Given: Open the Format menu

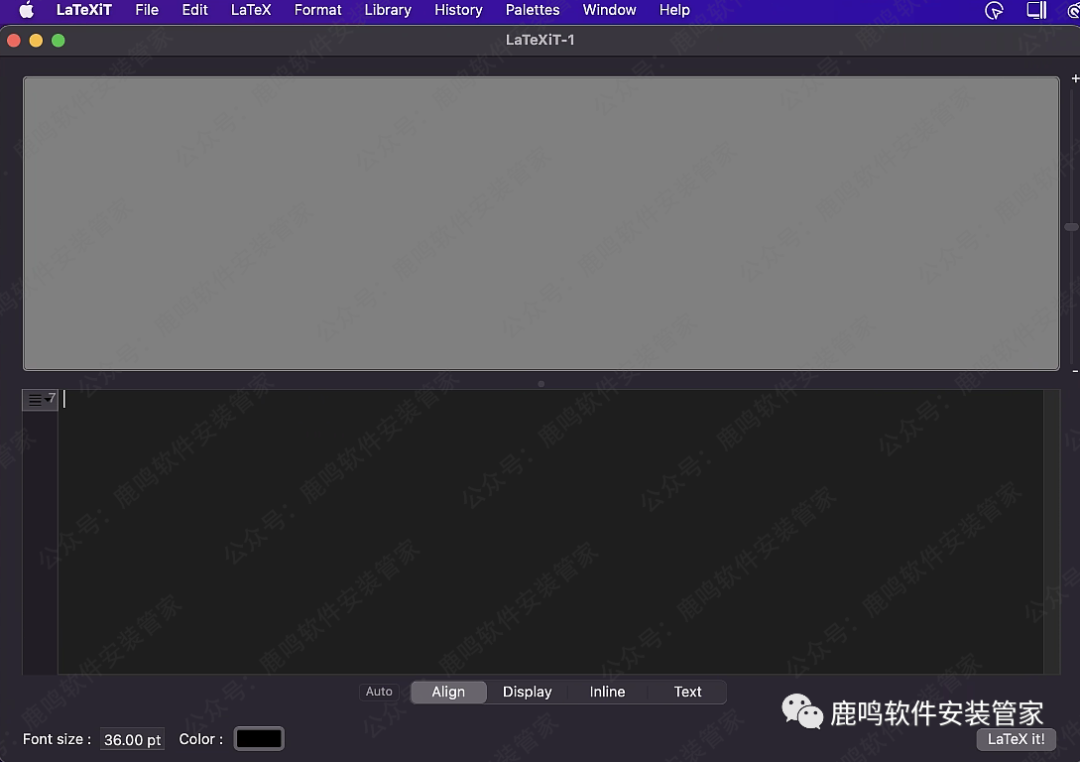Looking at the screenshot, I should pyautogui.click(x=318, y=10).
